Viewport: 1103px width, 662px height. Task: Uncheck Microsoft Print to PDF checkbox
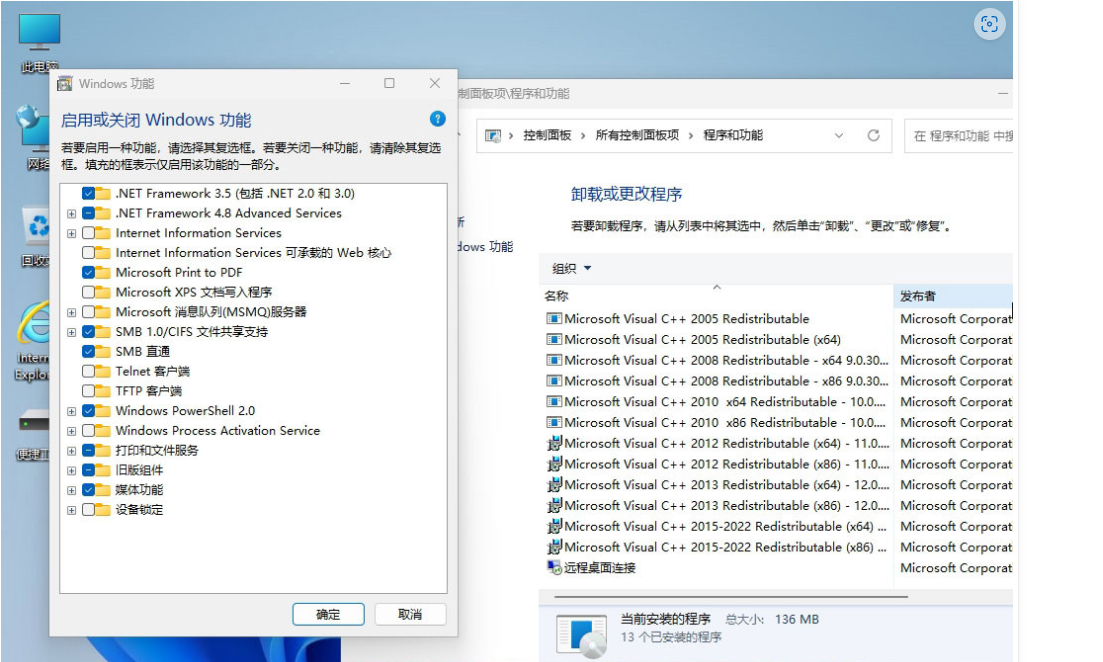pos(88,272)
